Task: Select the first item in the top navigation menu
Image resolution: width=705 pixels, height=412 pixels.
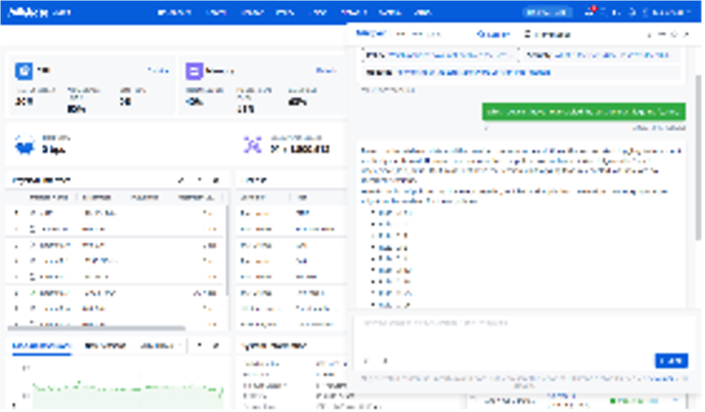Action: point(174,12)
